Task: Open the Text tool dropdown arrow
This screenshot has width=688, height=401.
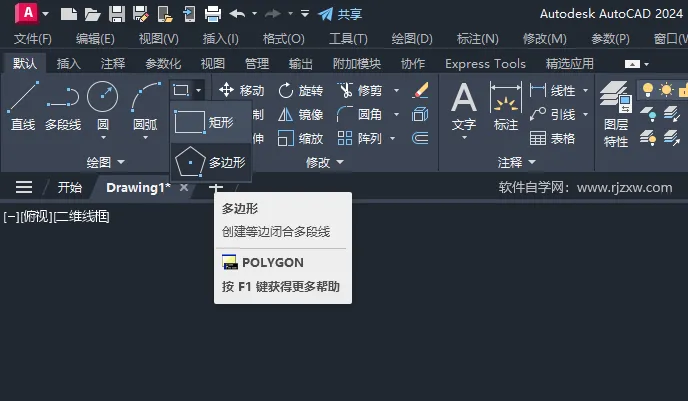Action: (x=464, y=138)
